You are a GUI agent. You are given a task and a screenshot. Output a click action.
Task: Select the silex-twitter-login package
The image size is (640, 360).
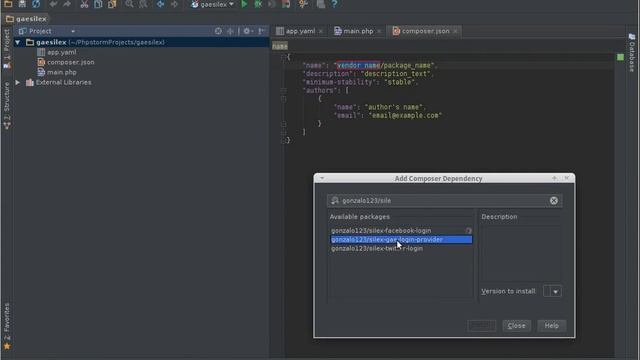(401, 249)
